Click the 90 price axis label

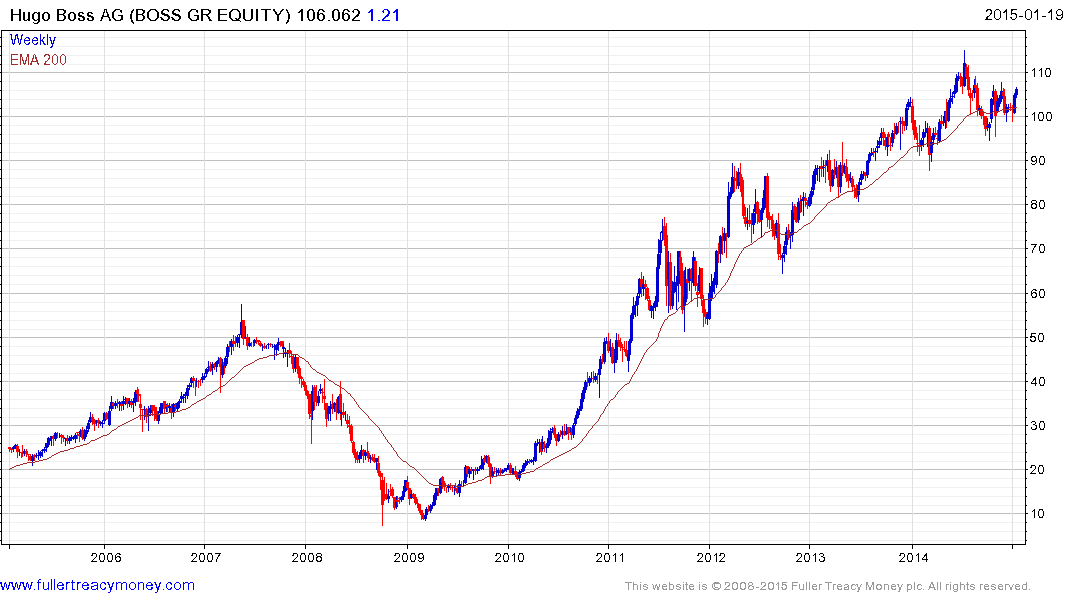click(1038, 160)
